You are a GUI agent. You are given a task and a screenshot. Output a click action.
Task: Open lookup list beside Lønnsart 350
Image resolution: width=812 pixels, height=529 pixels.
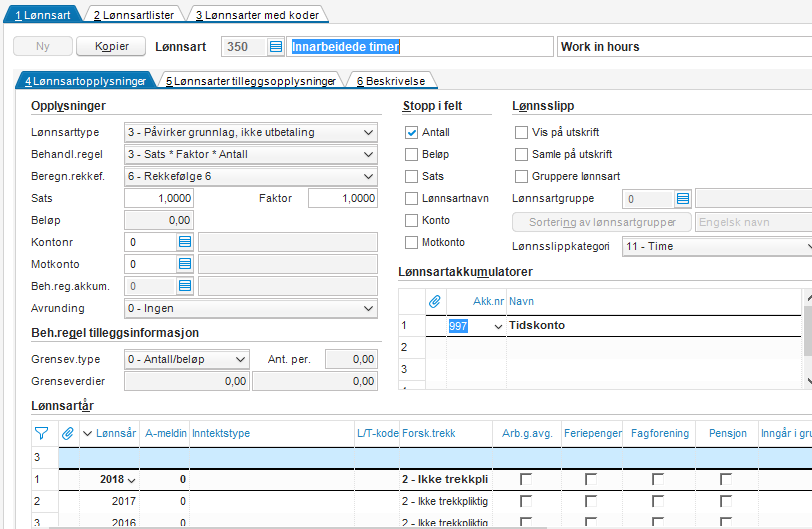pos(276,47)
